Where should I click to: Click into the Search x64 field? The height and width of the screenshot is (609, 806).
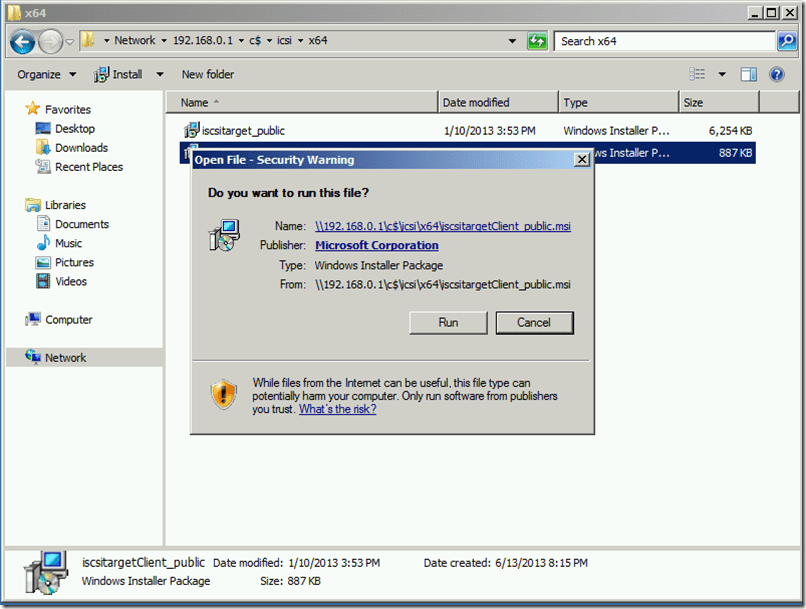(665, 41)
